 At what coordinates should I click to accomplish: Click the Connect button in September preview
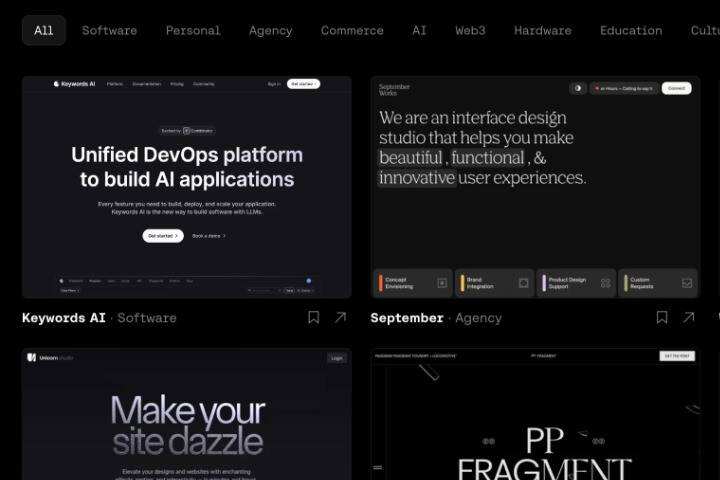click(676, 88)
